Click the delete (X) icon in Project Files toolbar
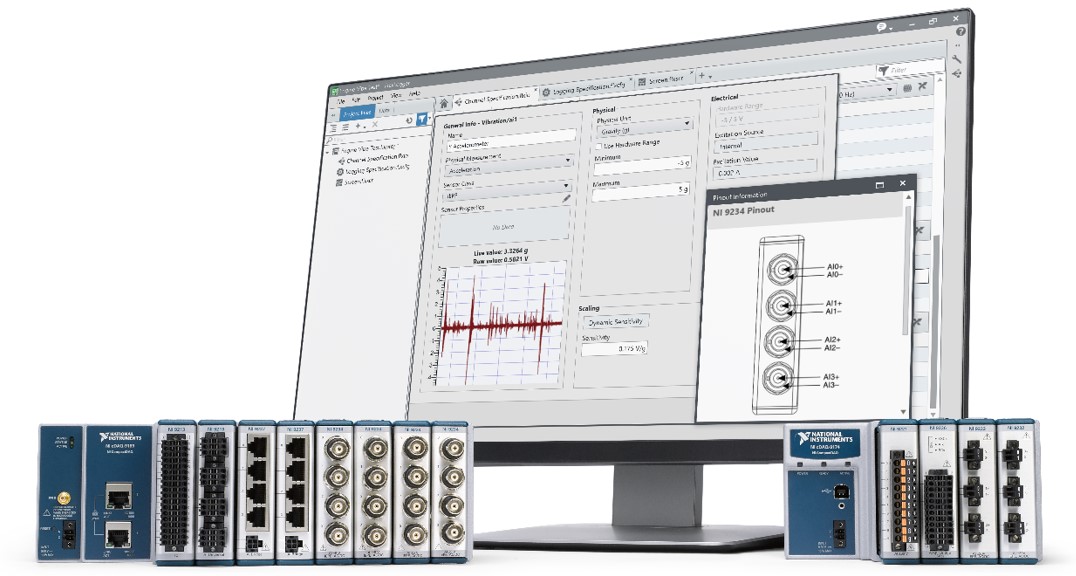Screen dimensions: 1076x576 coord(374,124)
